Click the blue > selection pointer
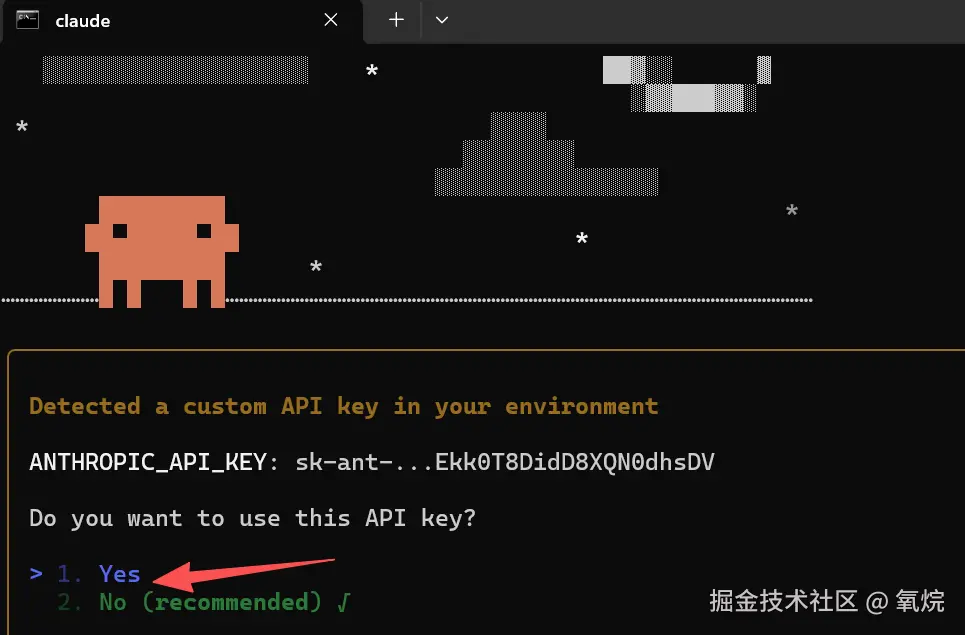Image resolution: width=965 pixels, height=635 pixels. [36, 573]
